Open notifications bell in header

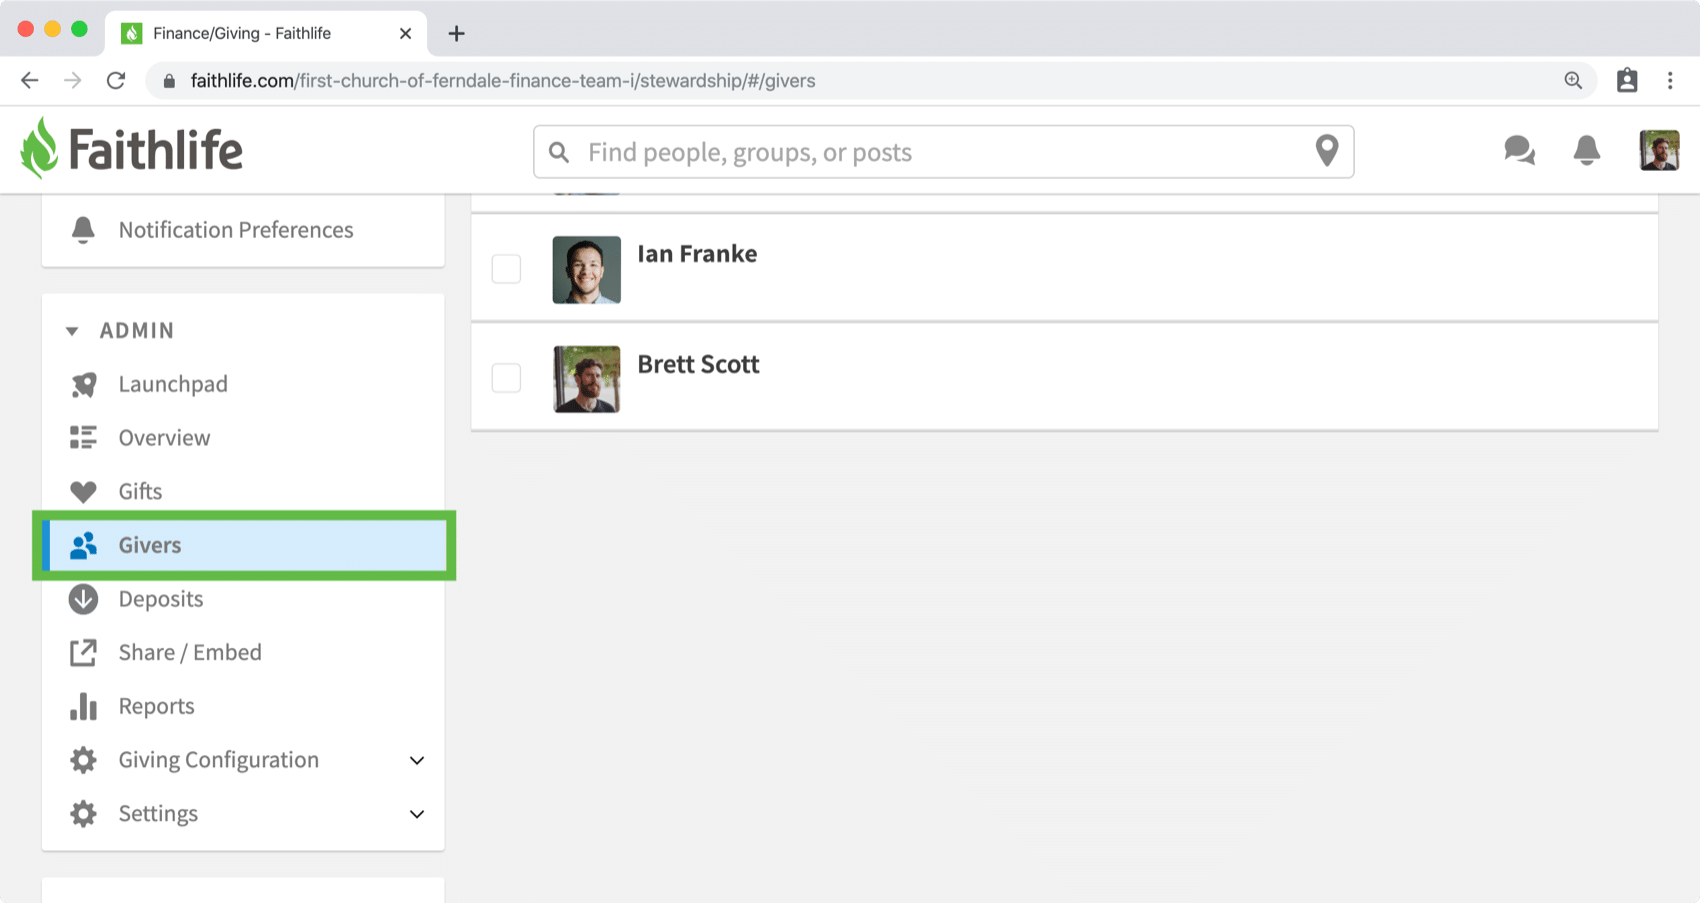pos(1586,150)
